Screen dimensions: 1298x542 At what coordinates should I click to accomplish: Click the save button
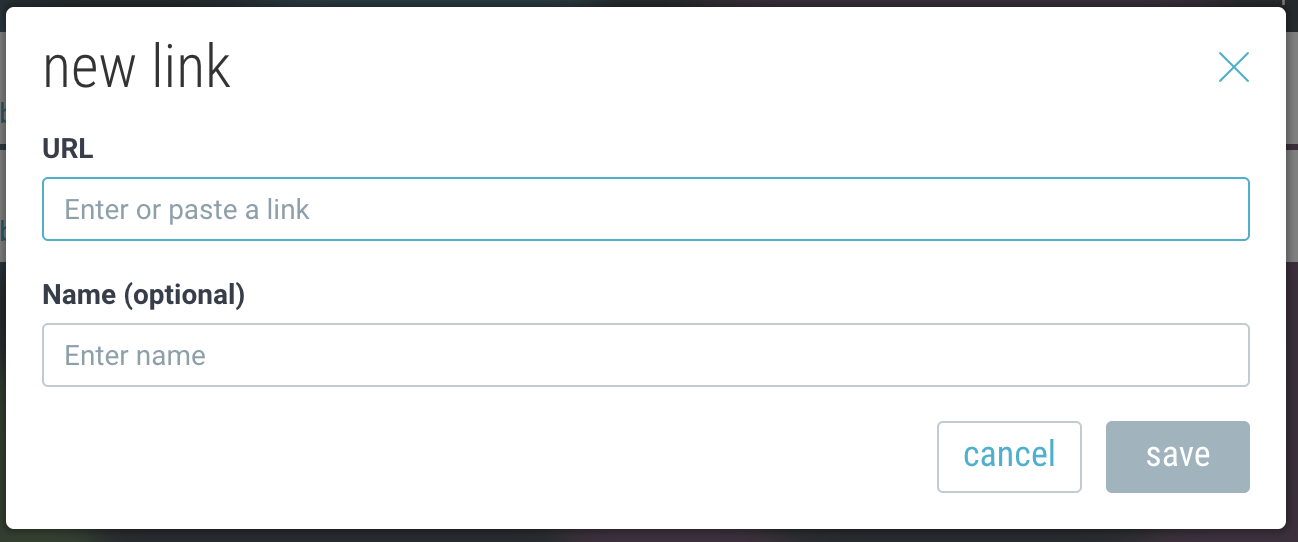(1177, 457)
